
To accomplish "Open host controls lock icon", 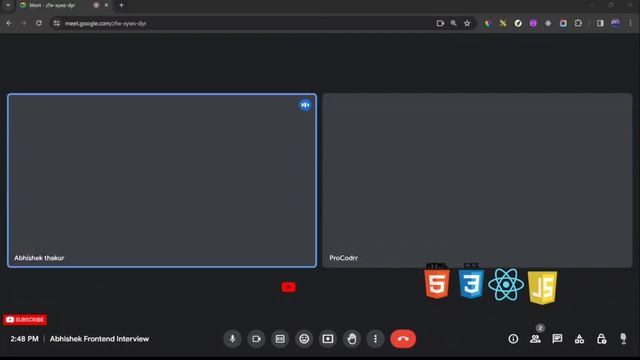I will [601, 339].
